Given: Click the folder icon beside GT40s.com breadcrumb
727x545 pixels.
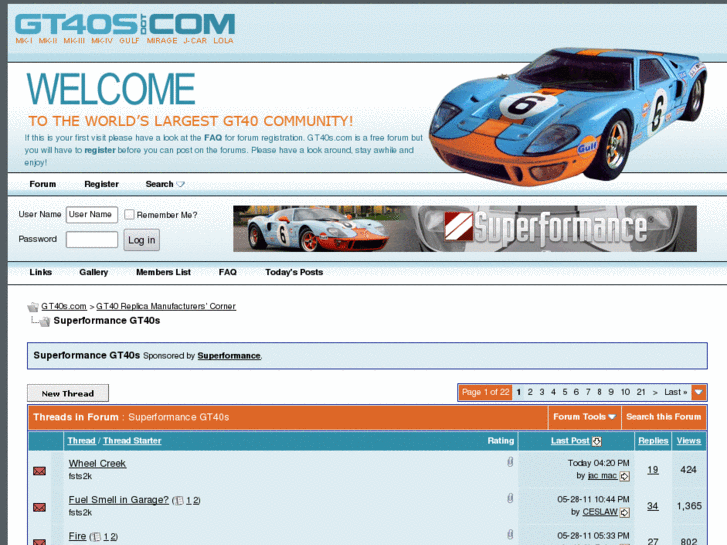Looking at the screenshot, I should (33, 307).
